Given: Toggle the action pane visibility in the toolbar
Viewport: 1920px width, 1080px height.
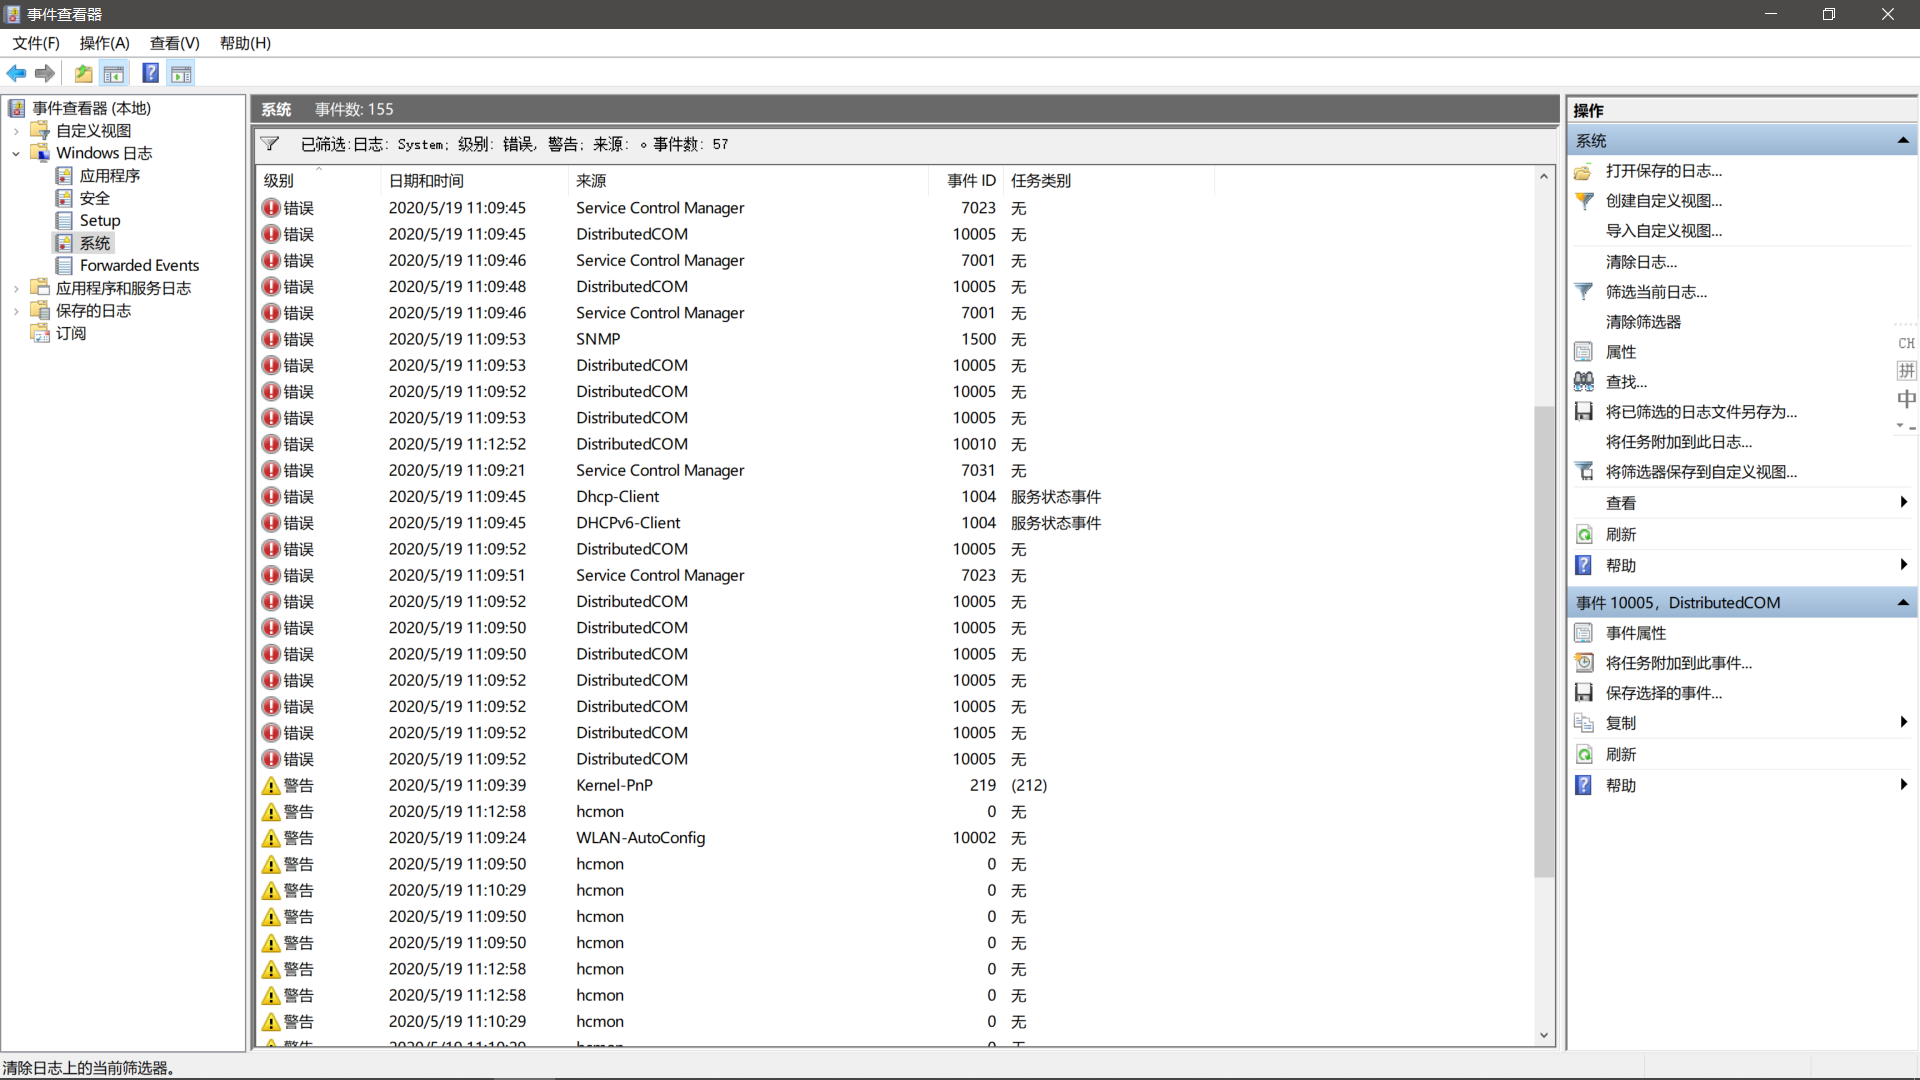Looking at the screenshot, I should click(x=181, y=73).
